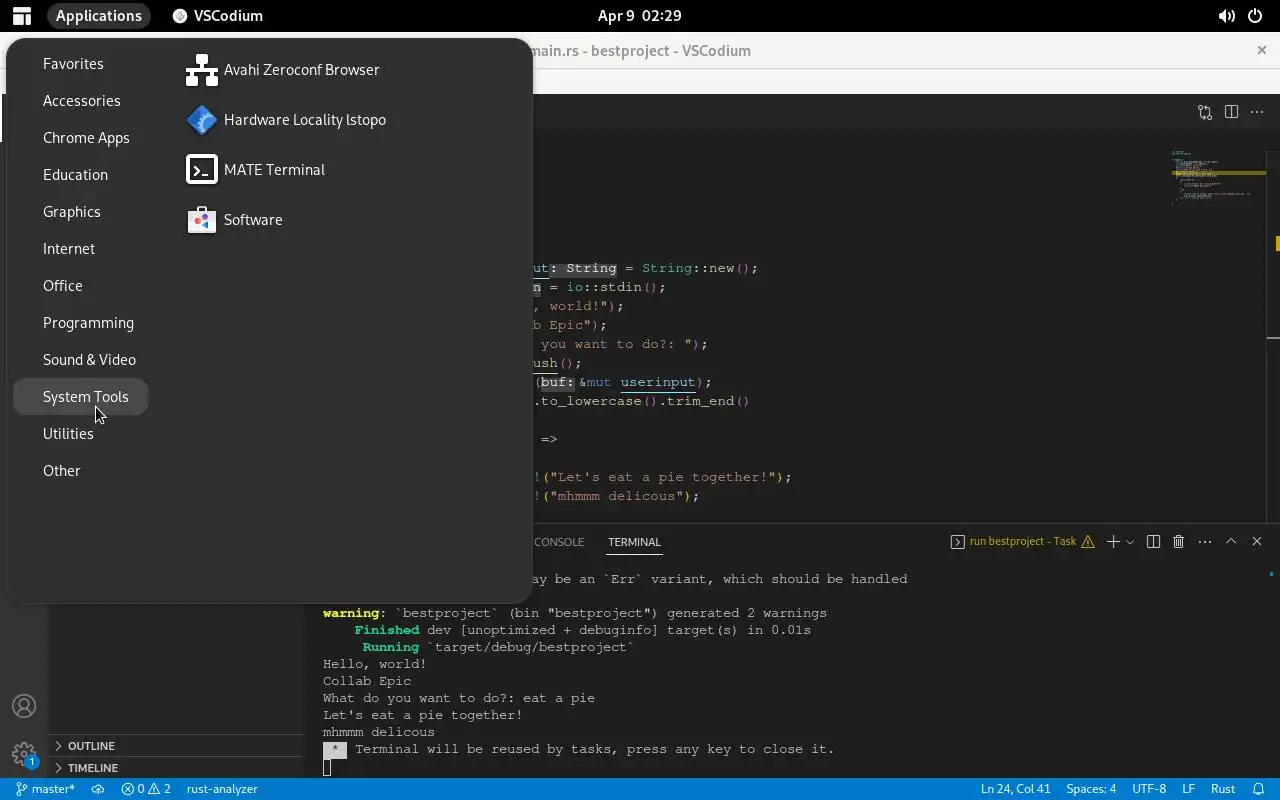Open the Internet category
1280x800 pixels.
point(69,249)
